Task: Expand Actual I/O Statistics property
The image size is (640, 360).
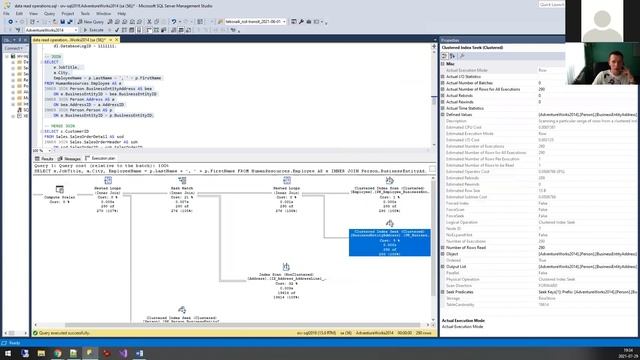Action: (x=443, y=77)
